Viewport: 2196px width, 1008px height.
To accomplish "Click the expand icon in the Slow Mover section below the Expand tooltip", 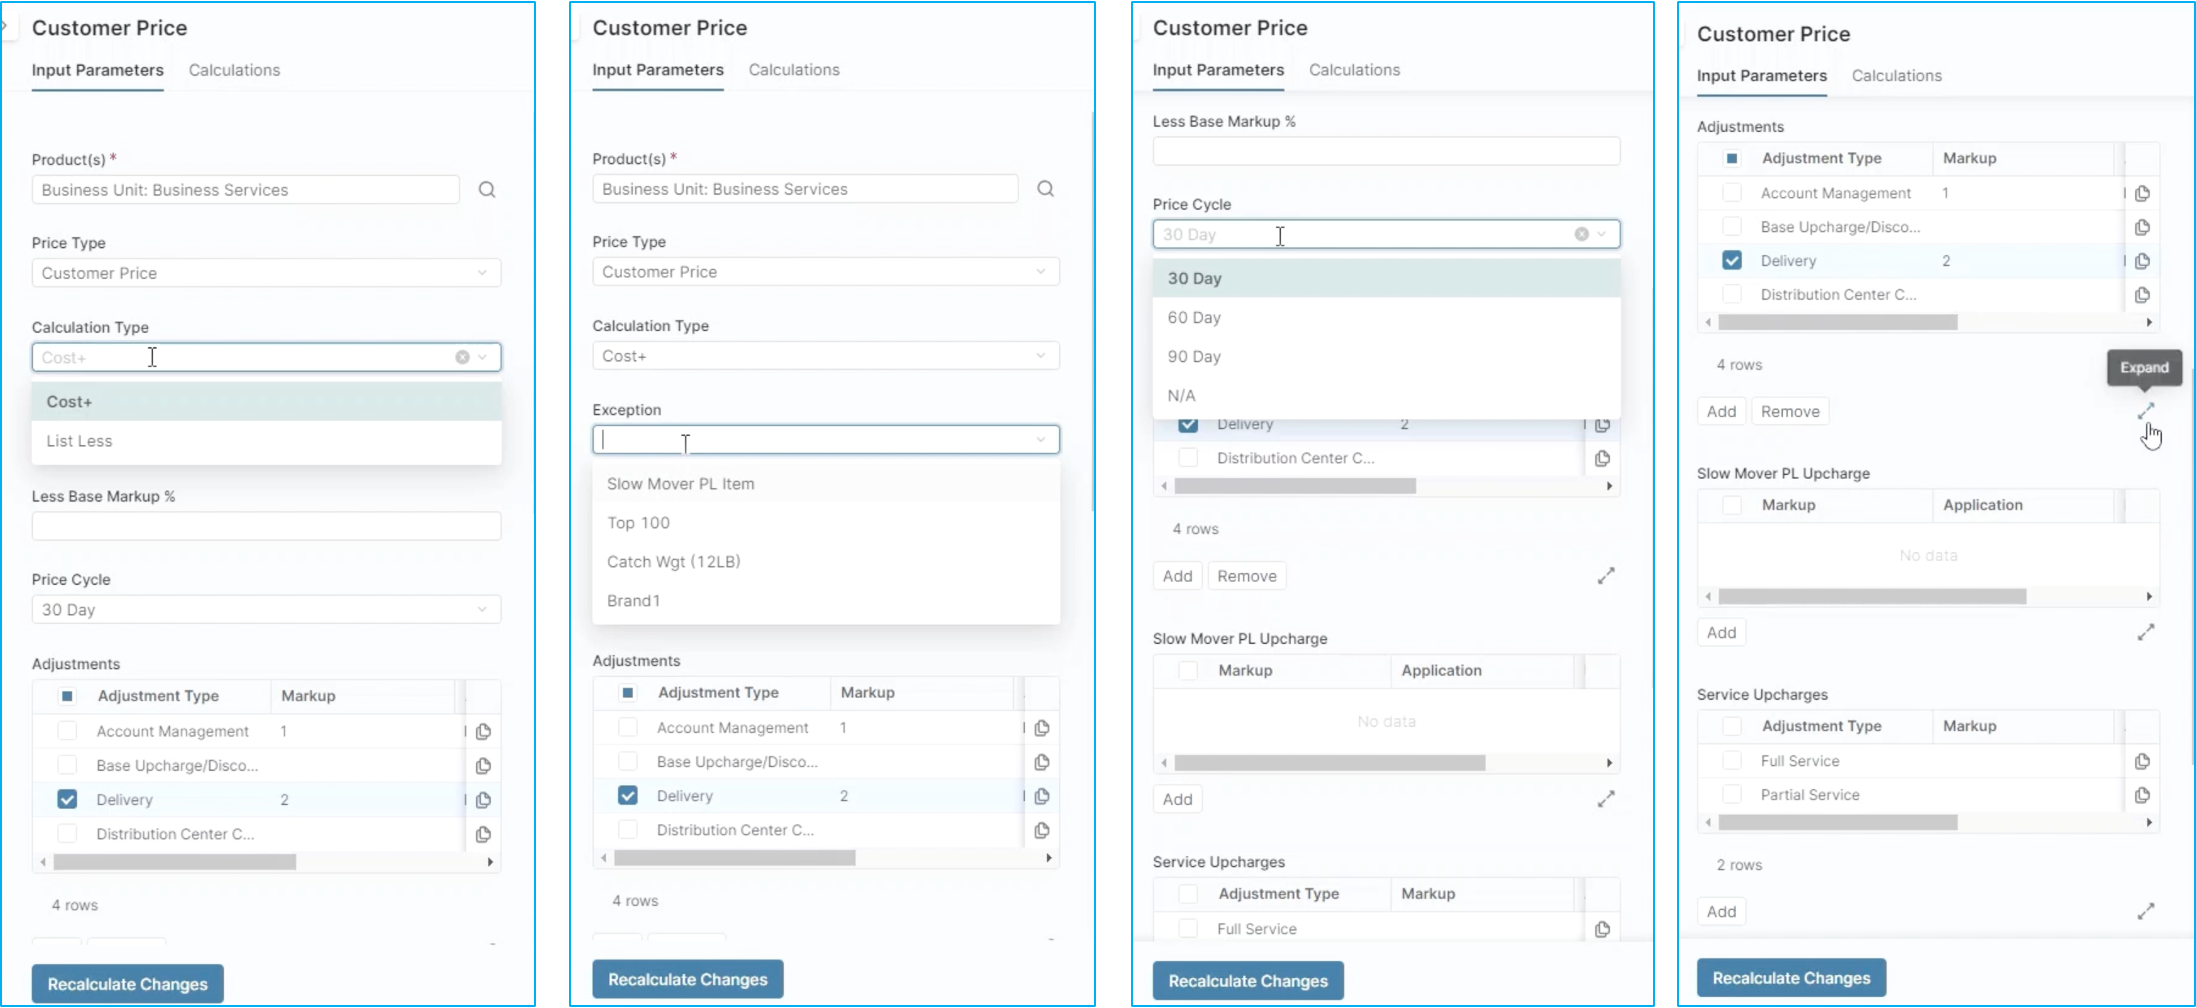I will click(2145, 632).
